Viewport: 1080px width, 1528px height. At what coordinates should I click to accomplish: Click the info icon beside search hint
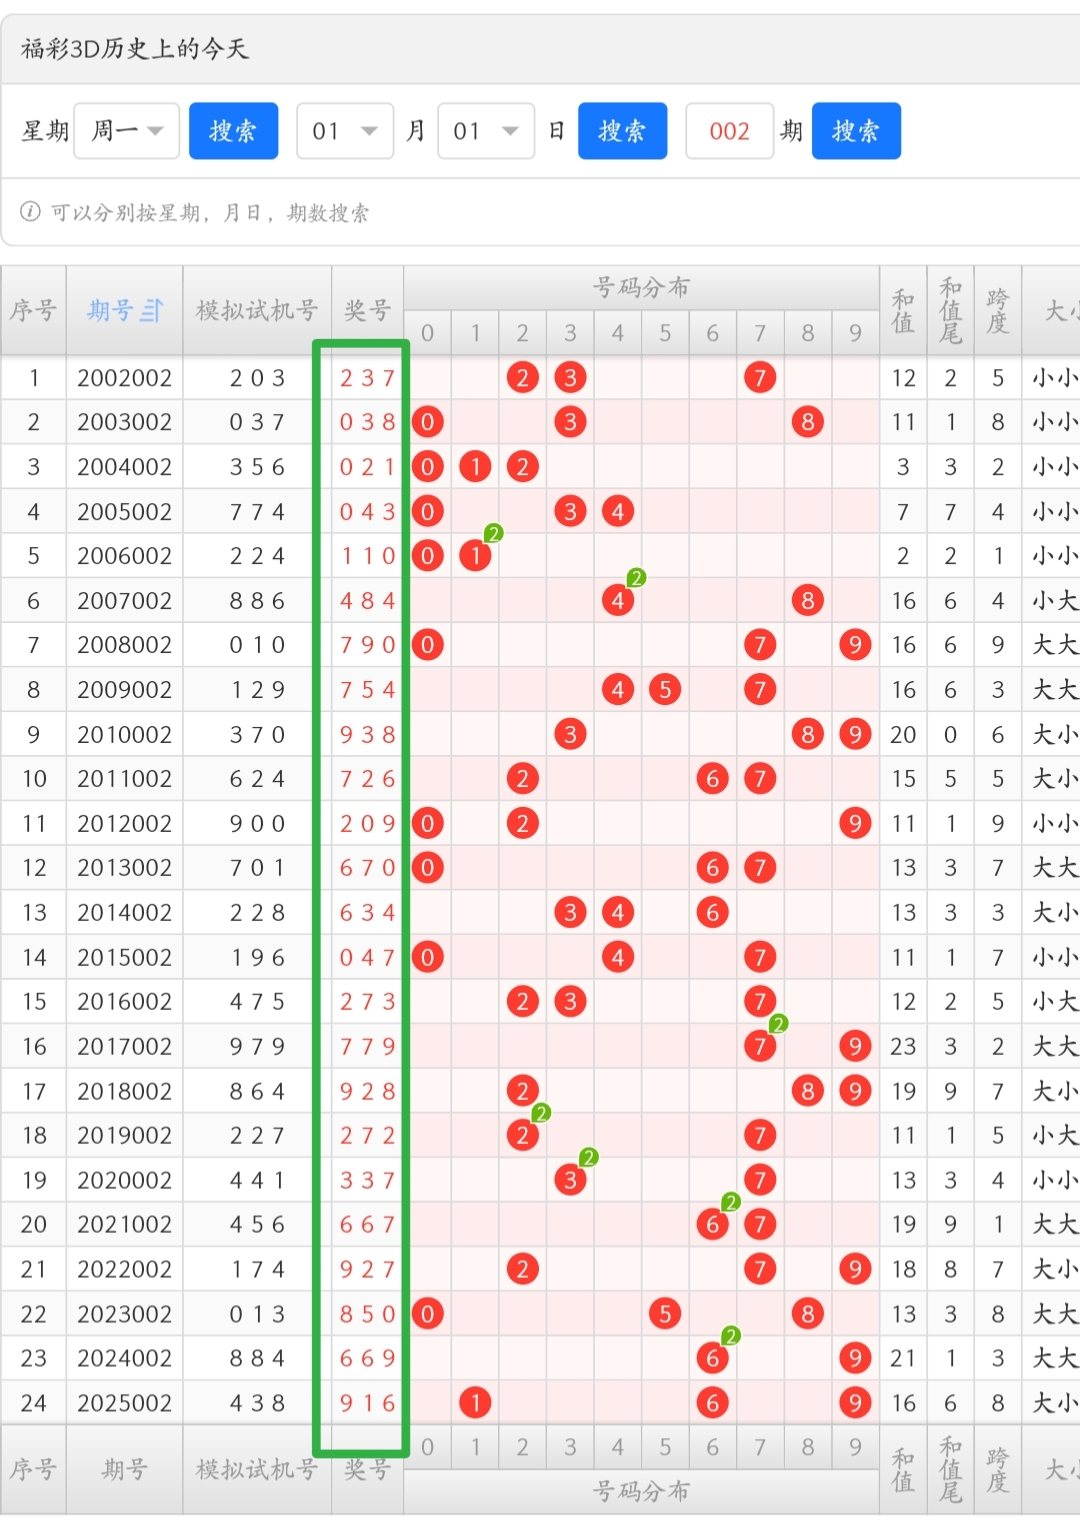click(31, 212)
